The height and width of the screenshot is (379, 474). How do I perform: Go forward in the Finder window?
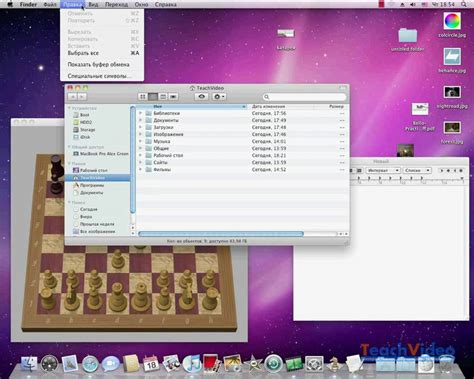pyautogui.click(x=82, y=97)
